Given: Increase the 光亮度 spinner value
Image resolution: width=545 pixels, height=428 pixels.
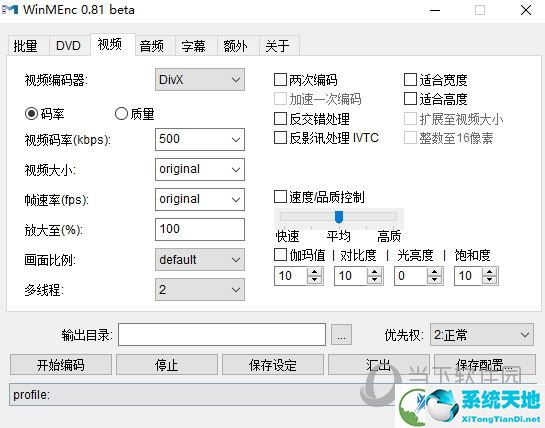Looking at the screenshot, I should click(434, 272).
